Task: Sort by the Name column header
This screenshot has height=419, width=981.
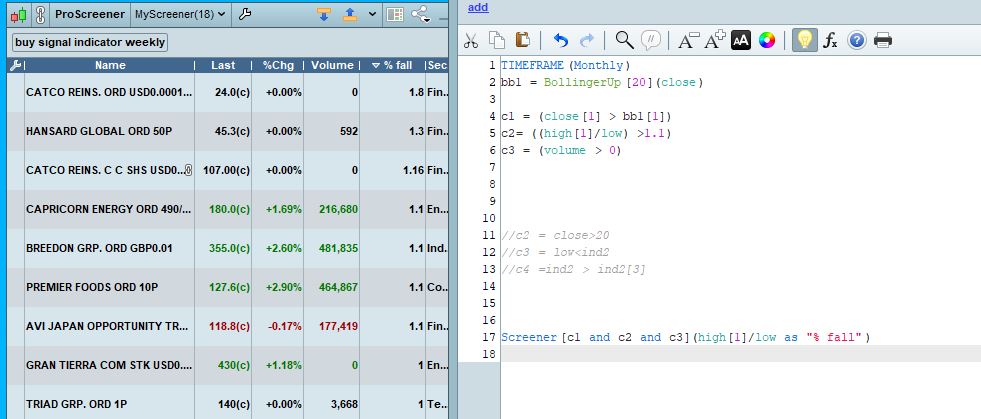Action: click(x=110, y=65)
